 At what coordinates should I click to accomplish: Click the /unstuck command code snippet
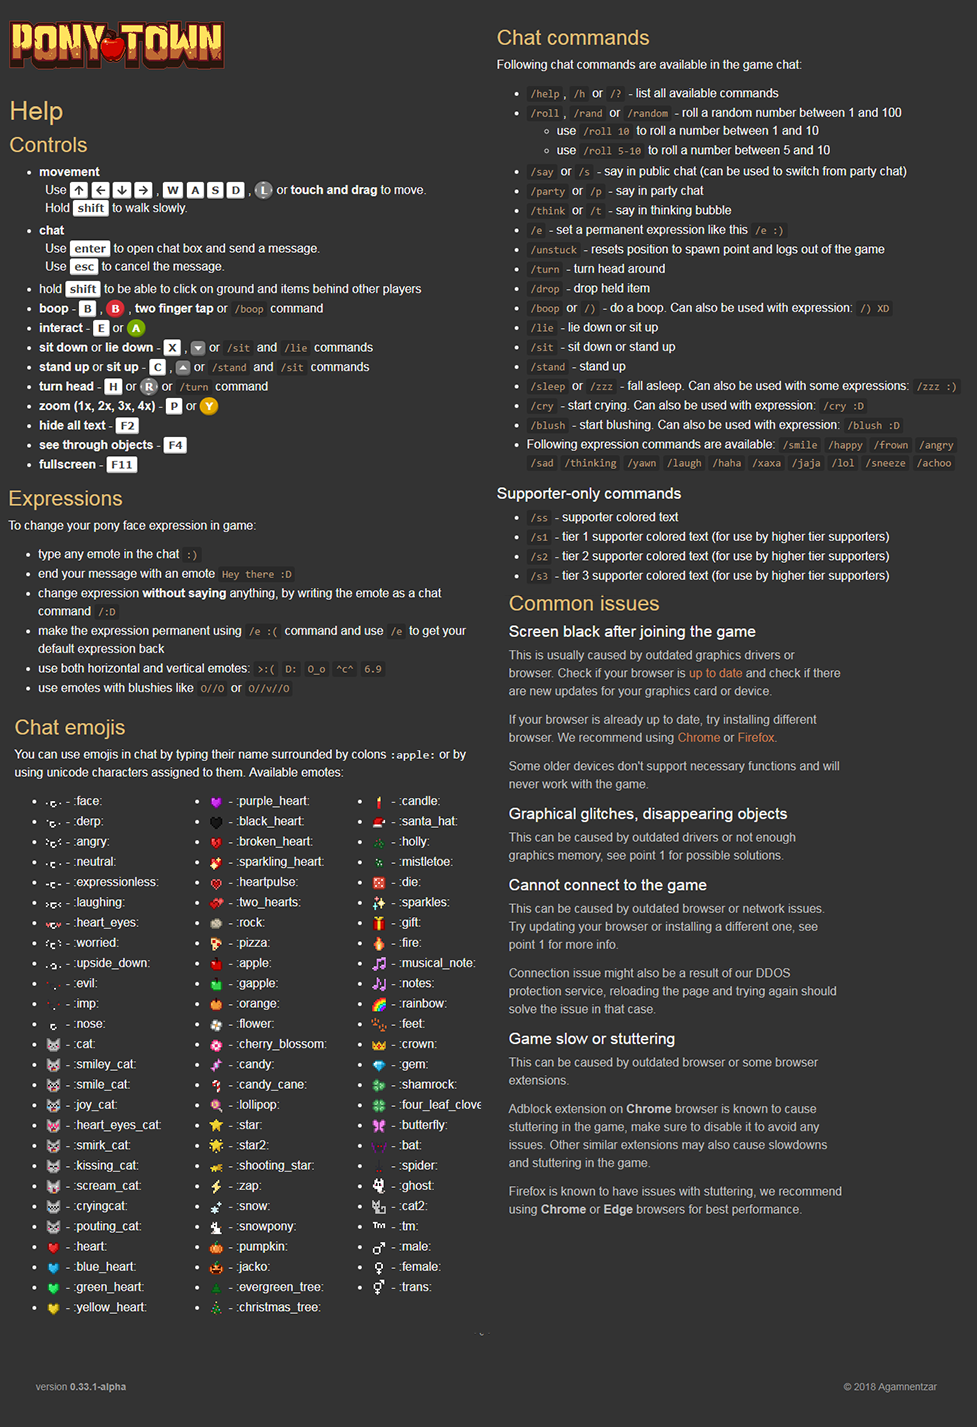coord(554,250)
